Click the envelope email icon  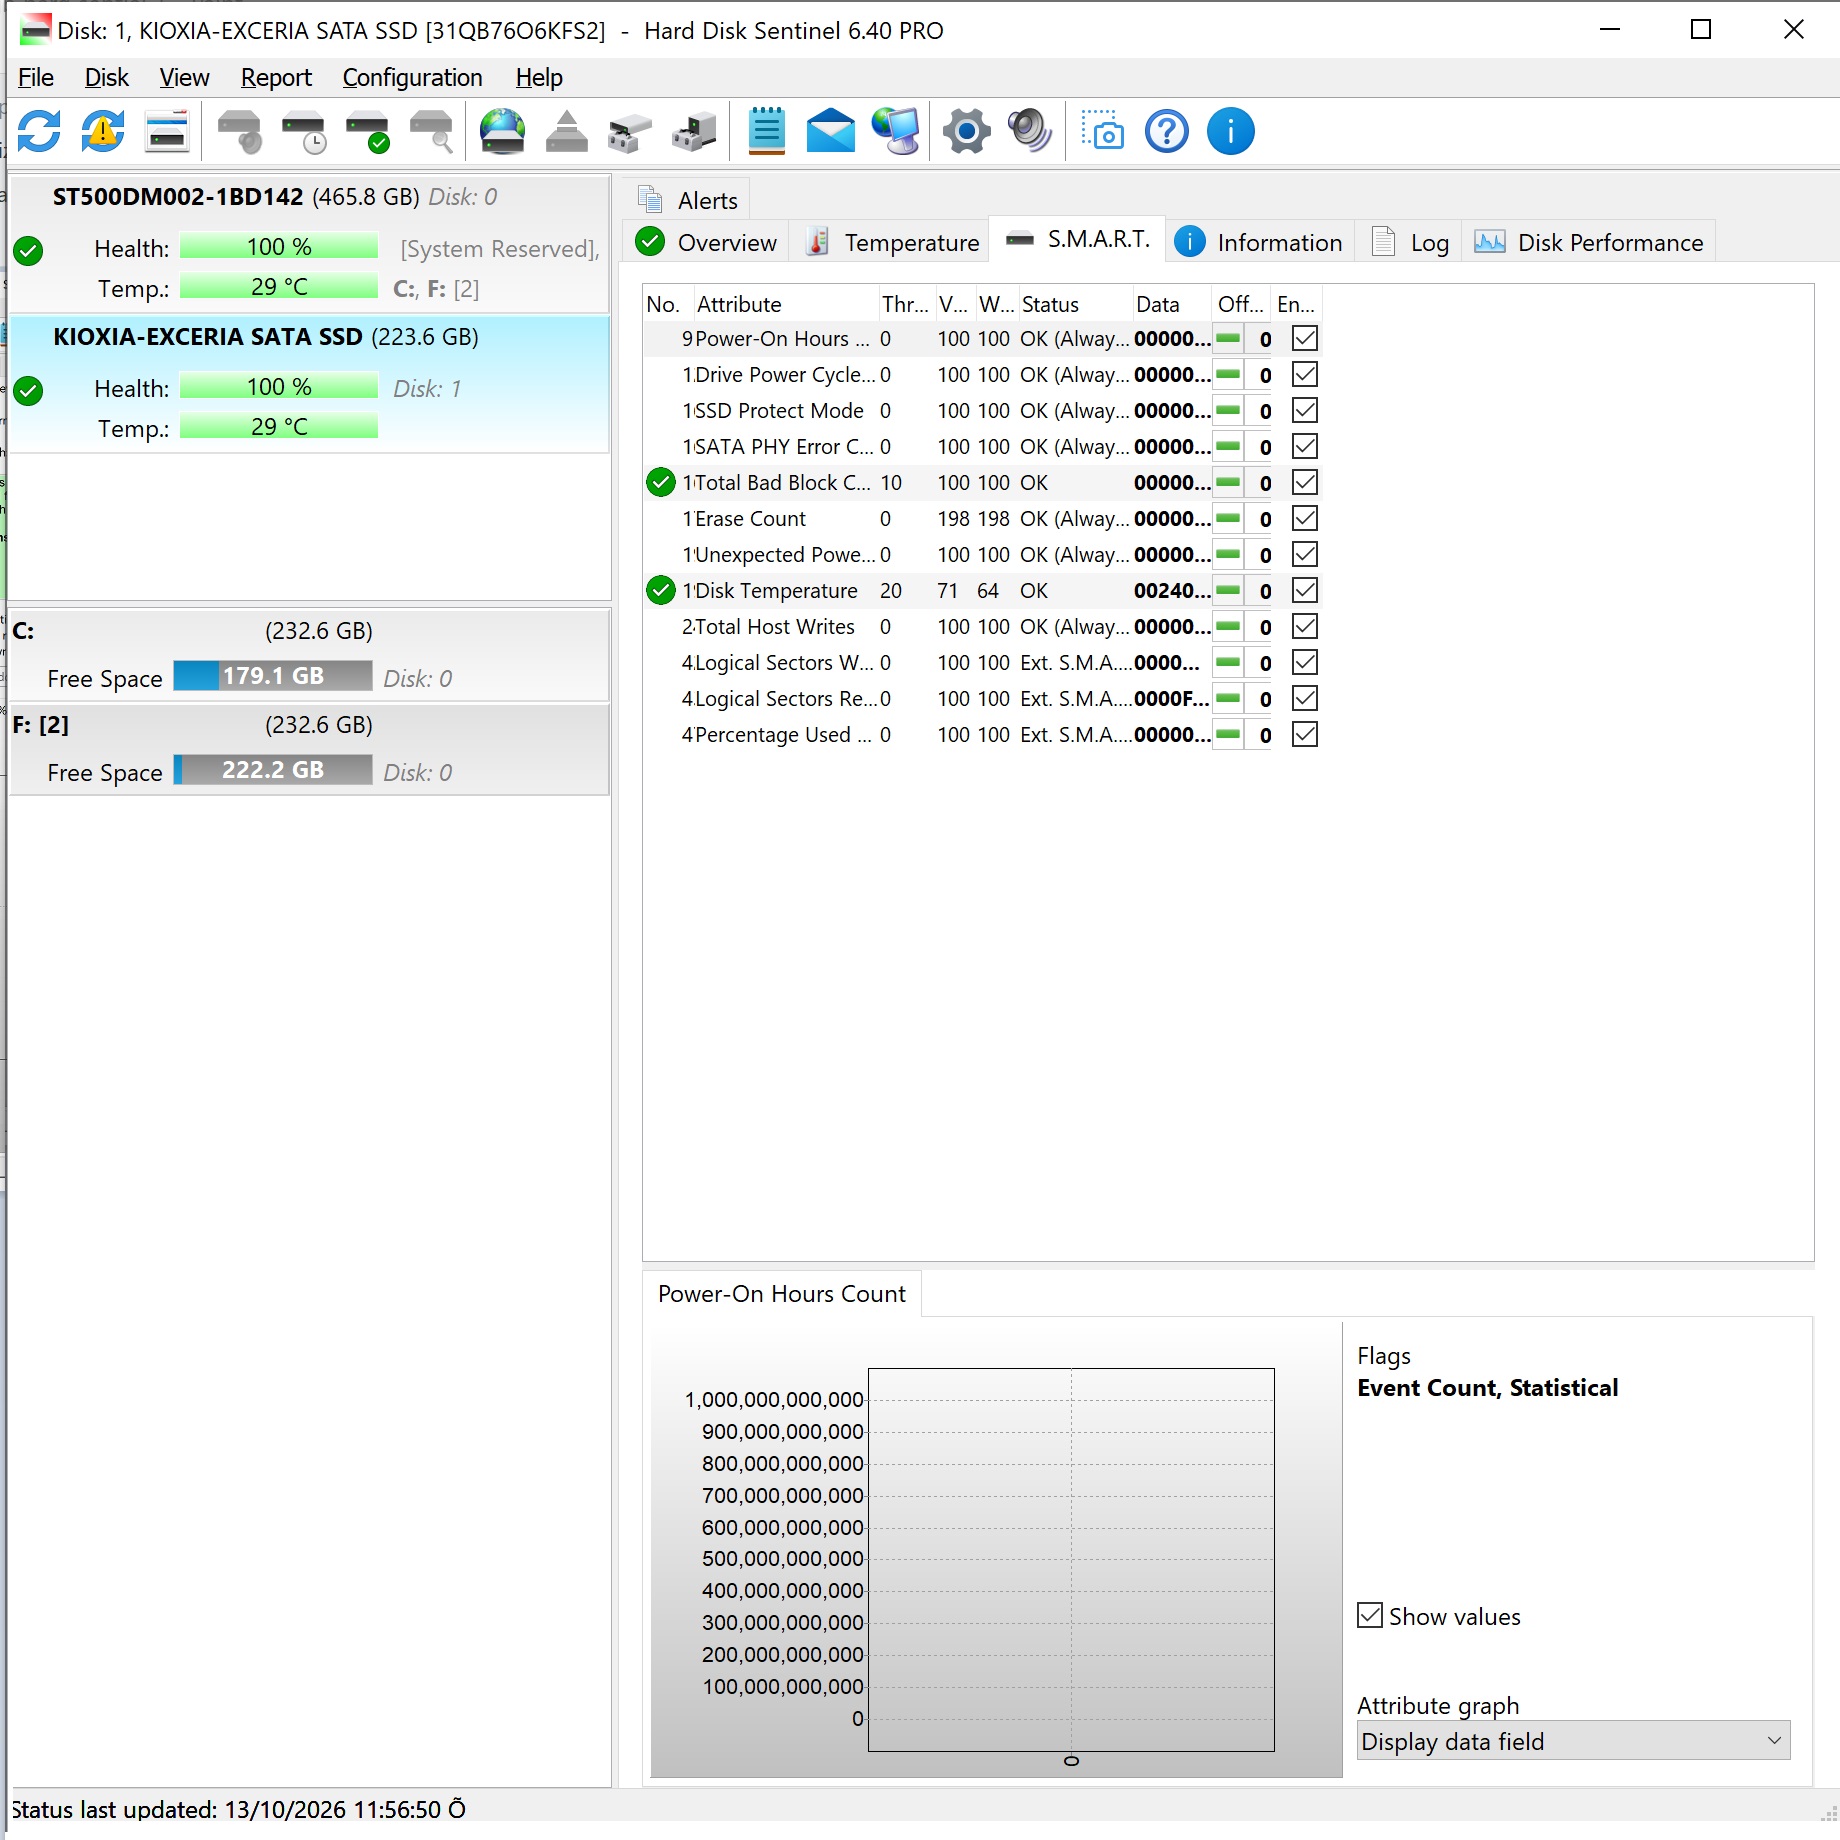click(x=830, y=131)
